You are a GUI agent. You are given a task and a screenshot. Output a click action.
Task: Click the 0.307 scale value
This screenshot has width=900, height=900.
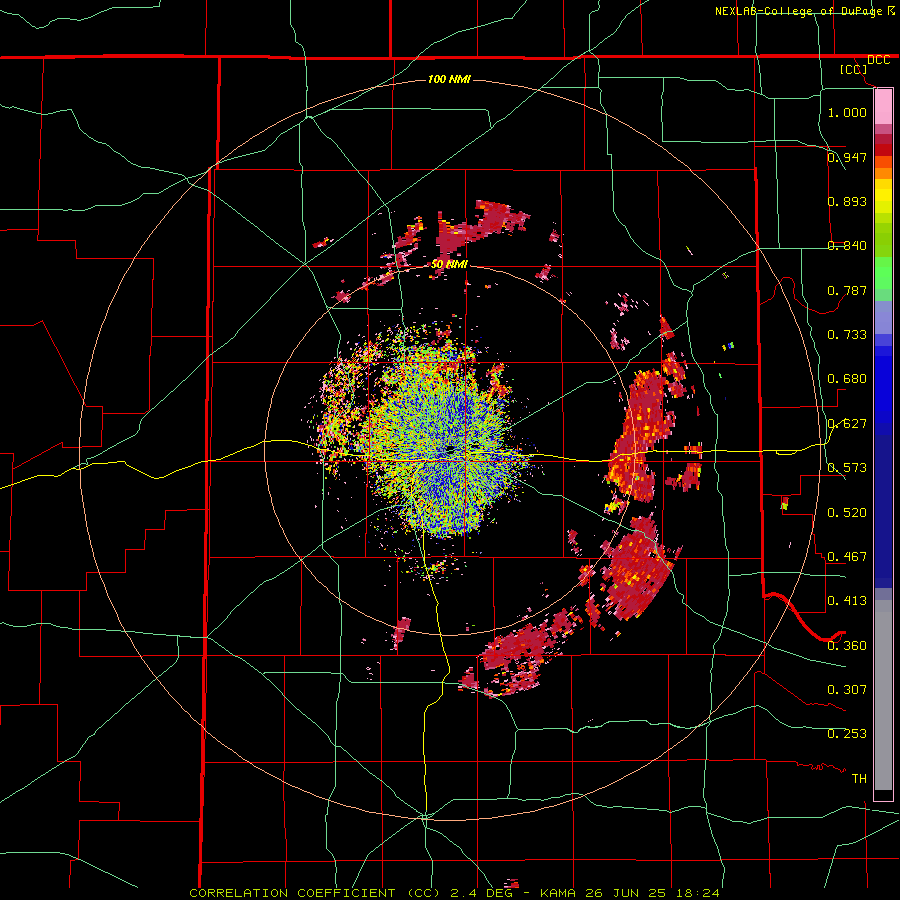pyautogui.click(x=847, y=690)
